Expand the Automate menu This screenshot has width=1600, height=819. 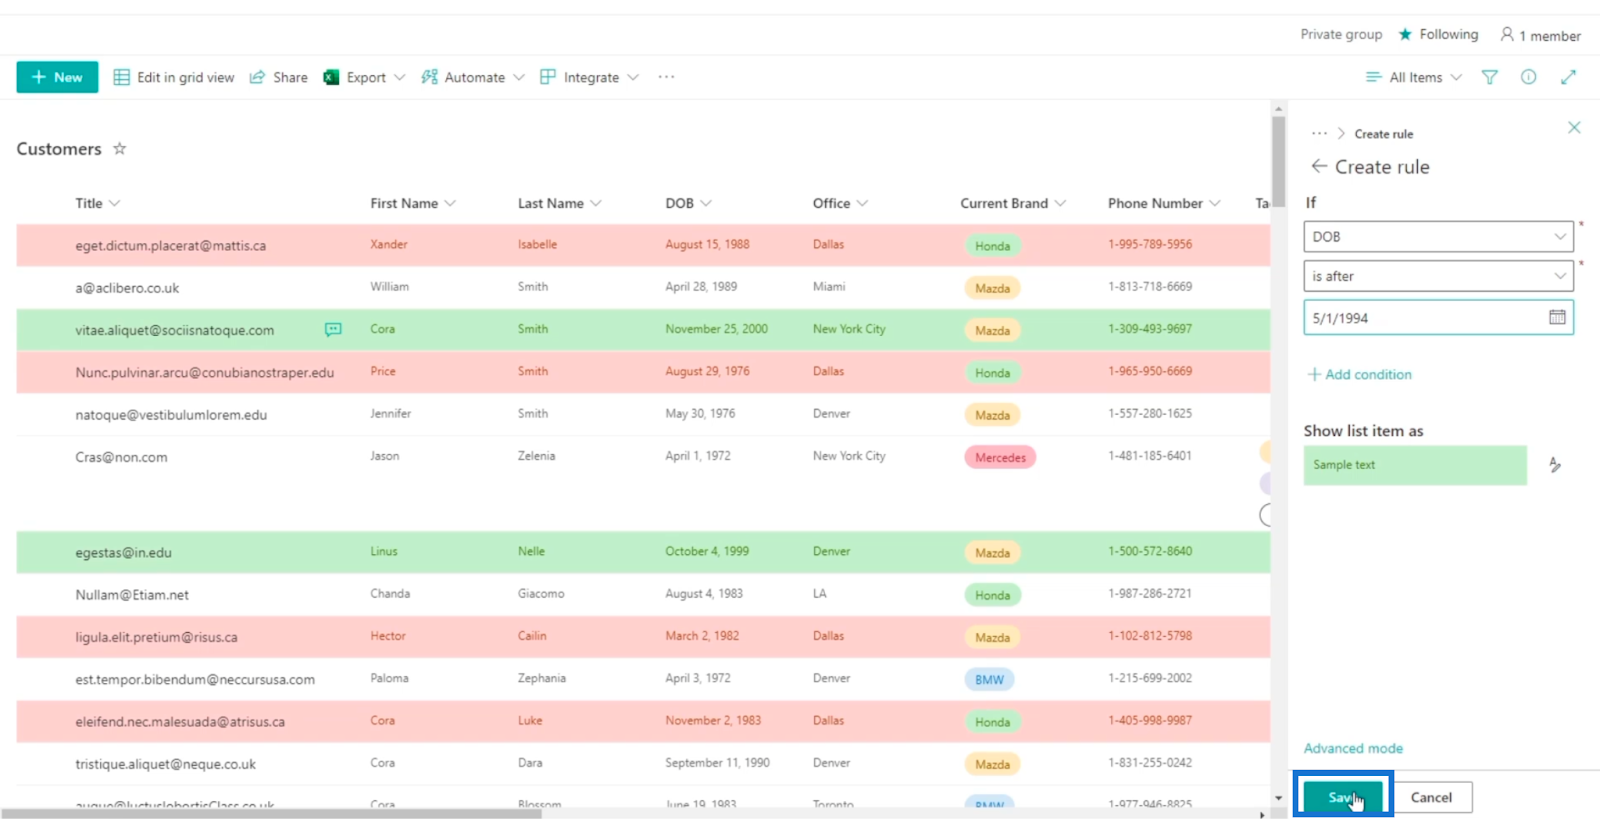tap(472, 77)
